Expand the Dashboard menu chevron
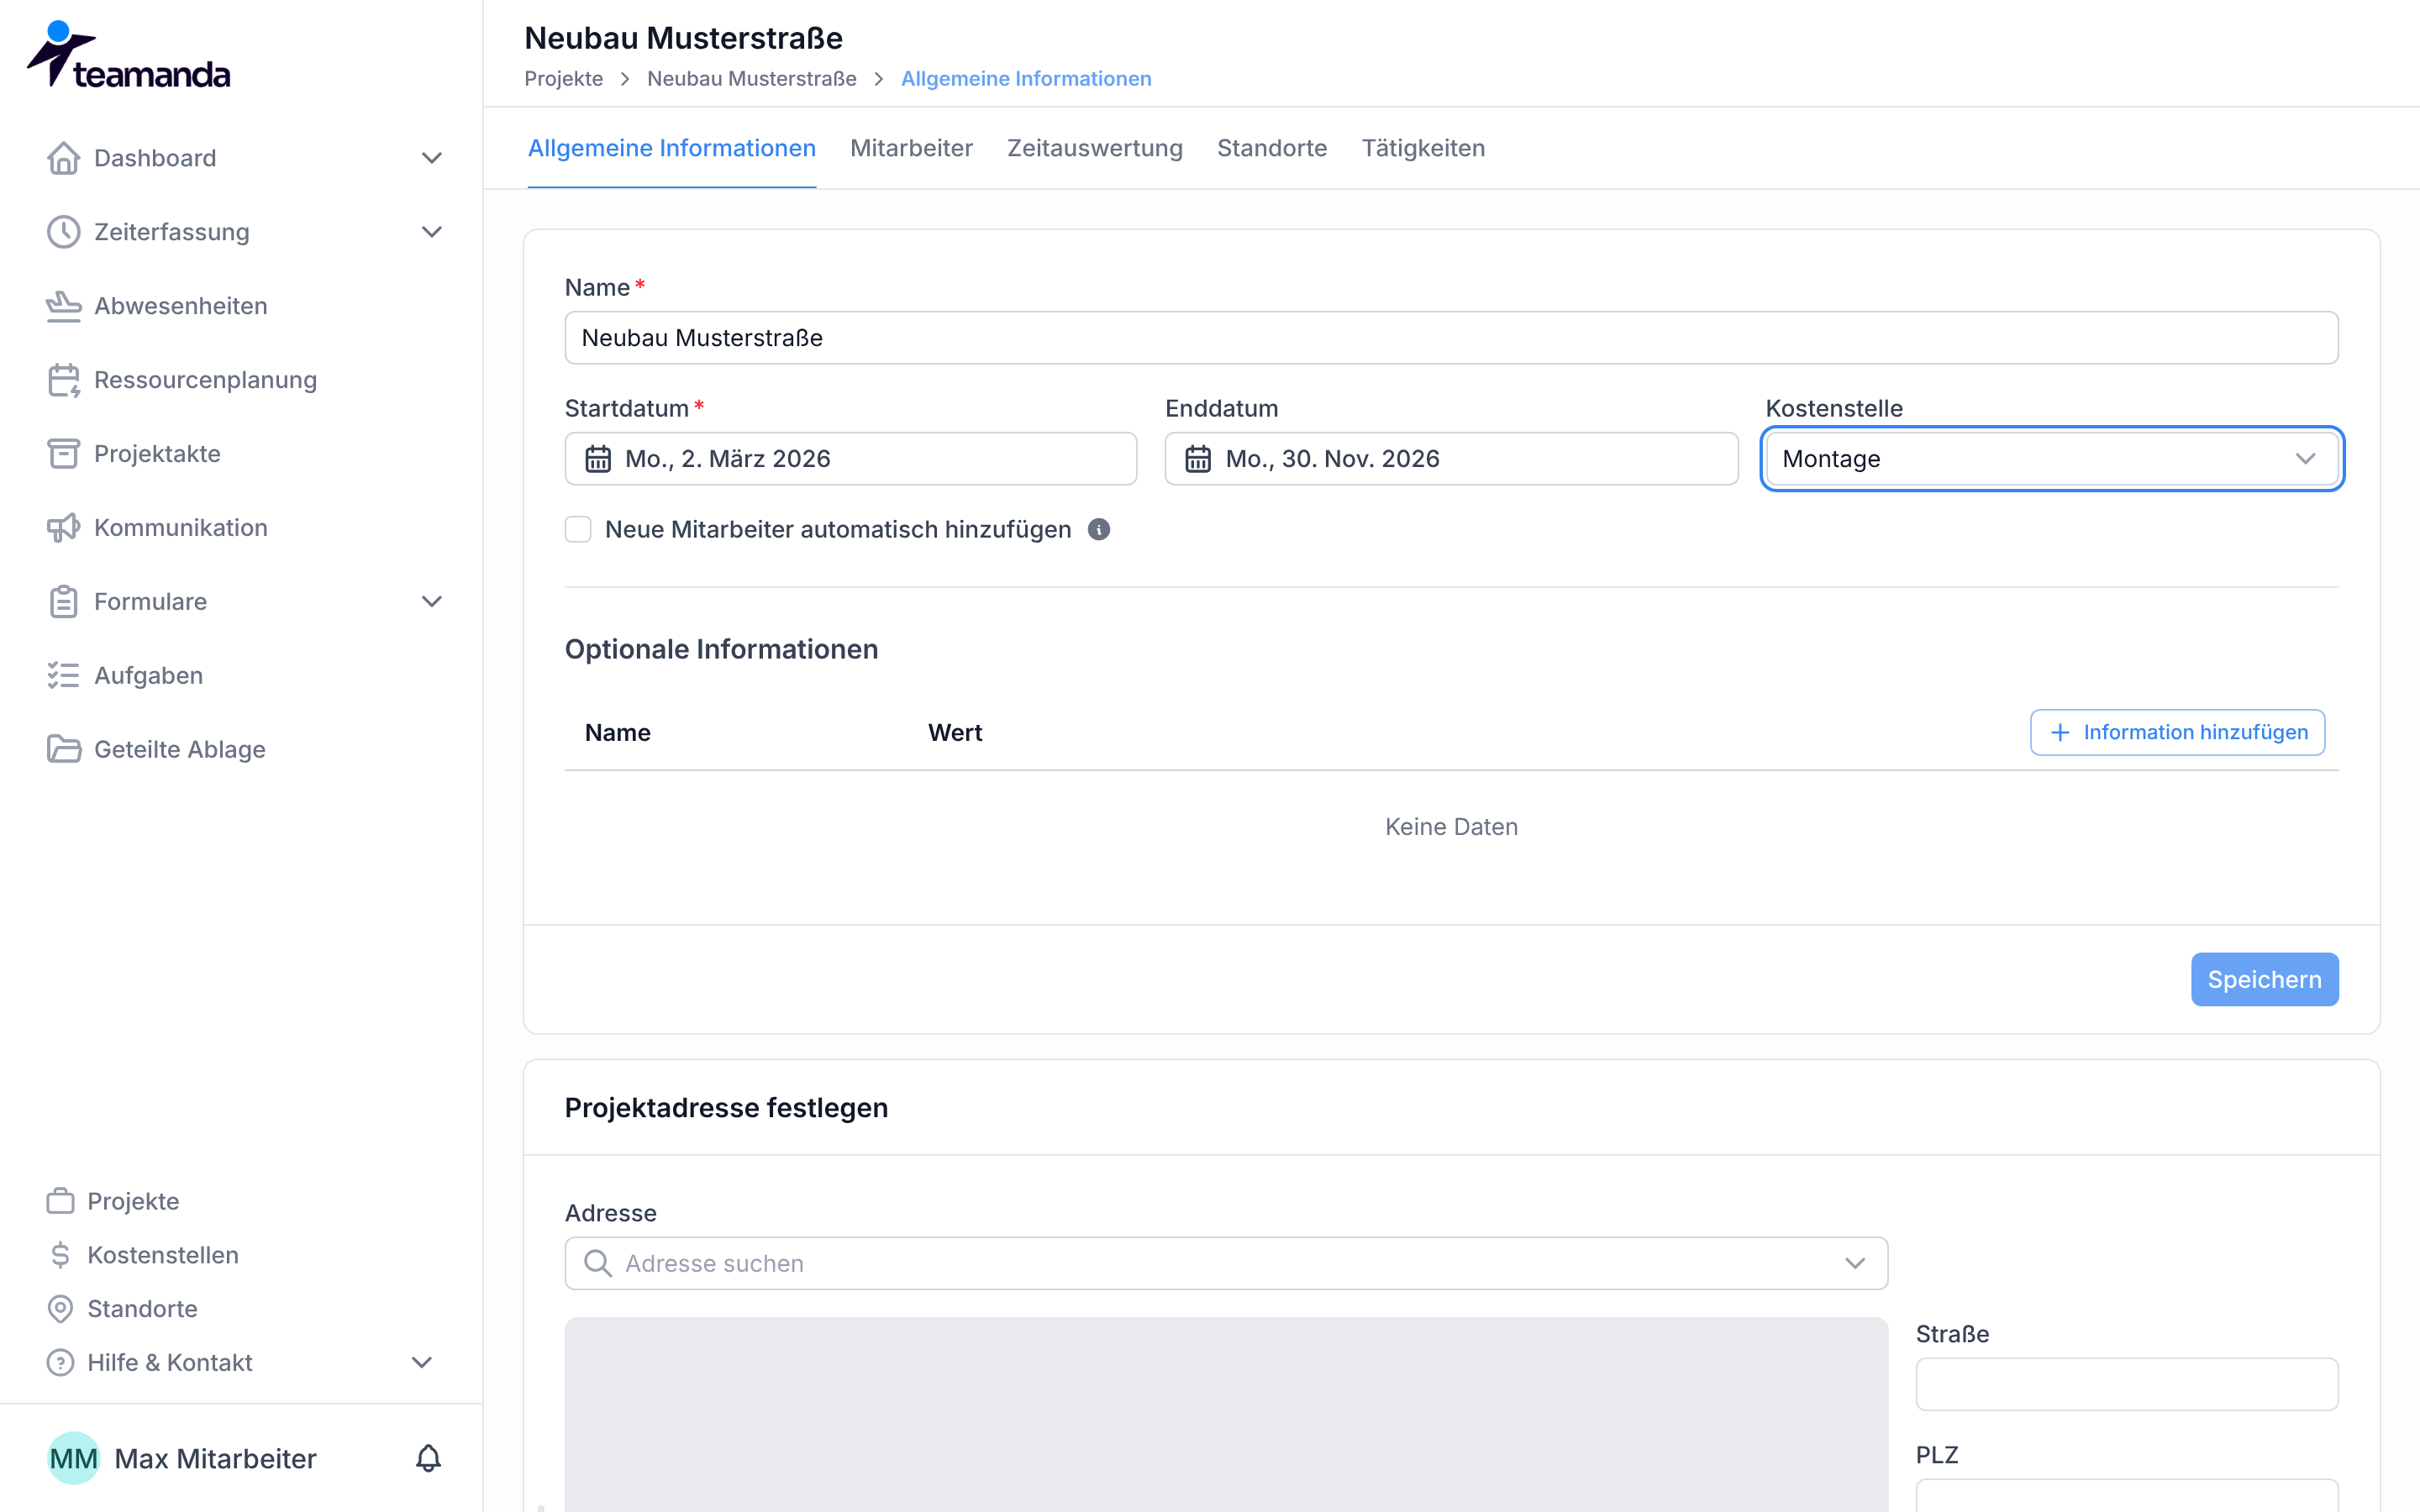 431,158
